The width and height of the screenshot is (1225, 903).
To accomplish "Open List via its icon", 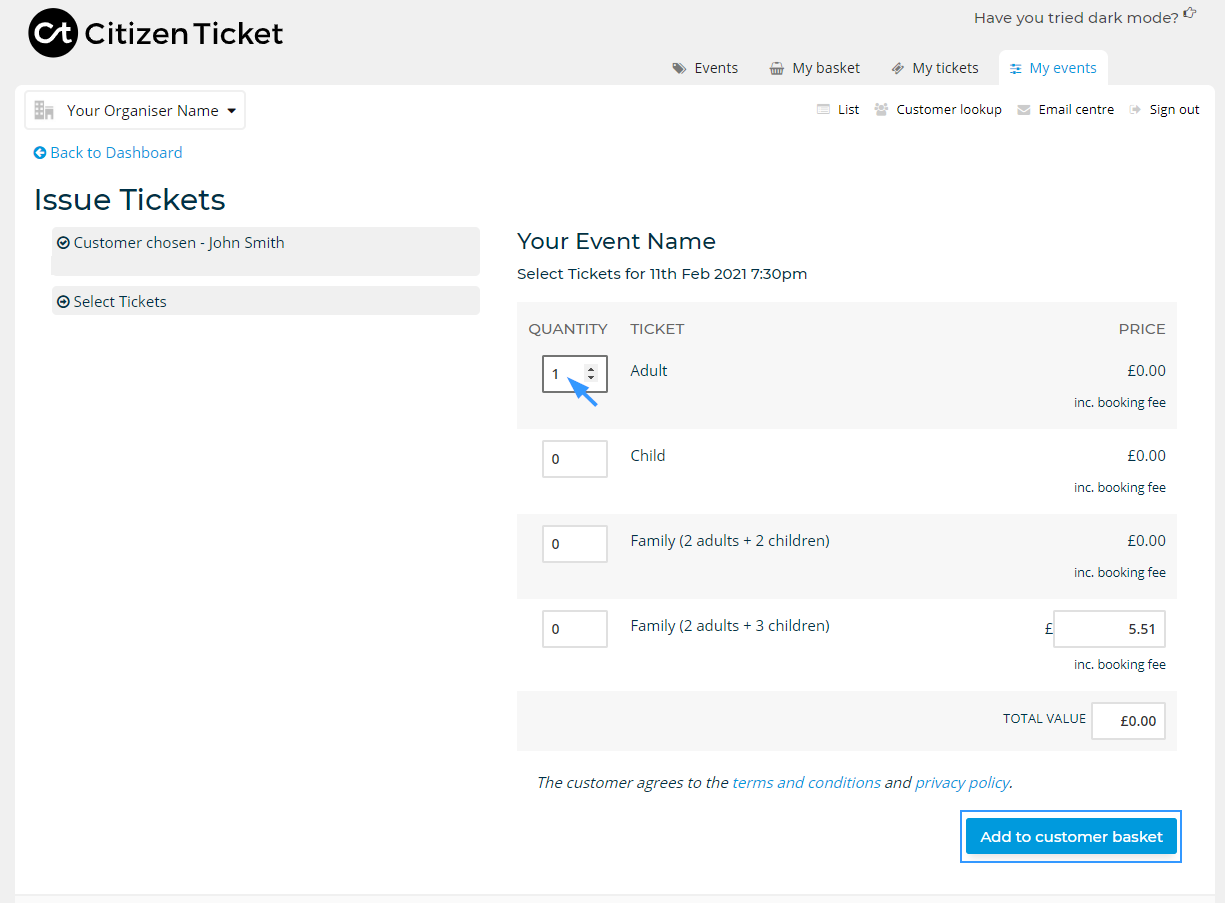I will 823,108.
